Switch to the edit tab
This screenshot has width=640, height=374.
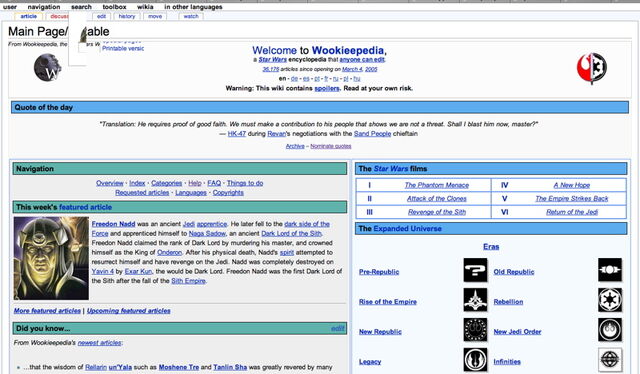tap(101, 16)
